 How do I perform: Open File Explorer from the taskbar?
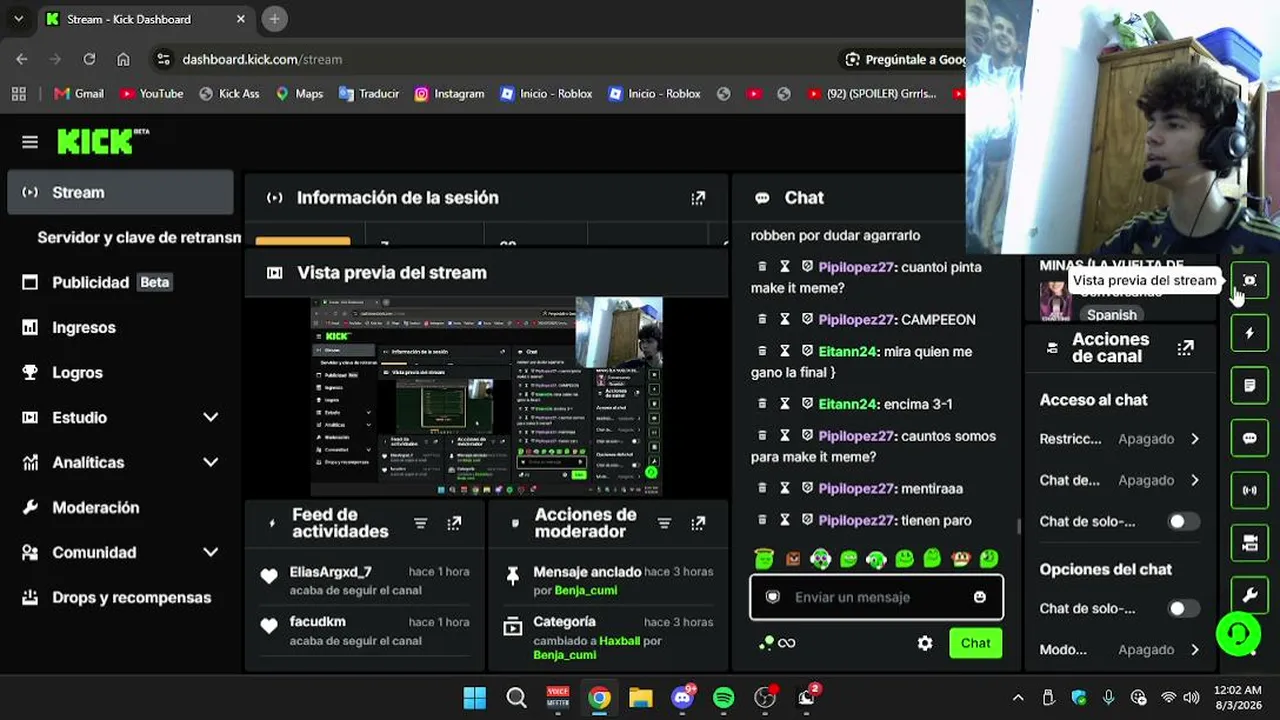pyautogui.click(x=641, y=697)
